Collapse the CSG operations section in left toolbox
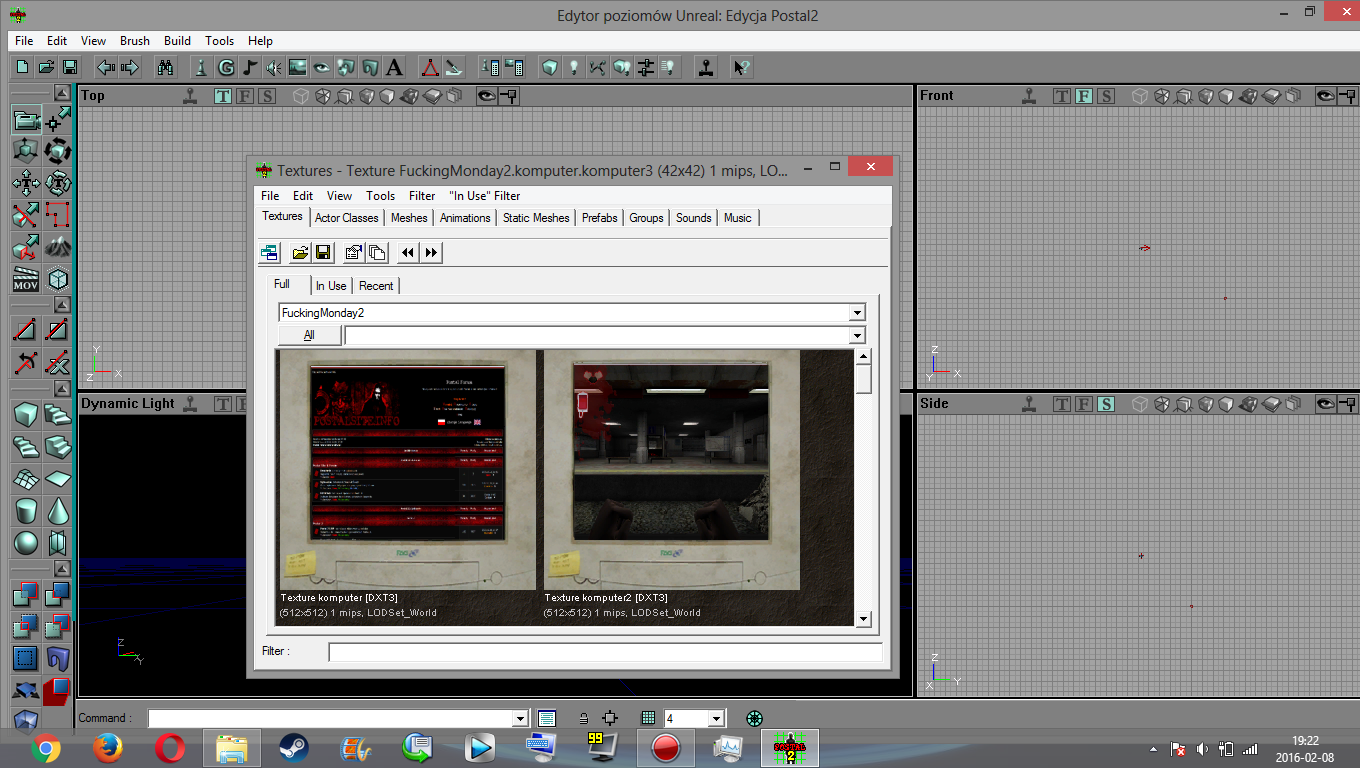 pyautogui.click(x=62, y=571)
